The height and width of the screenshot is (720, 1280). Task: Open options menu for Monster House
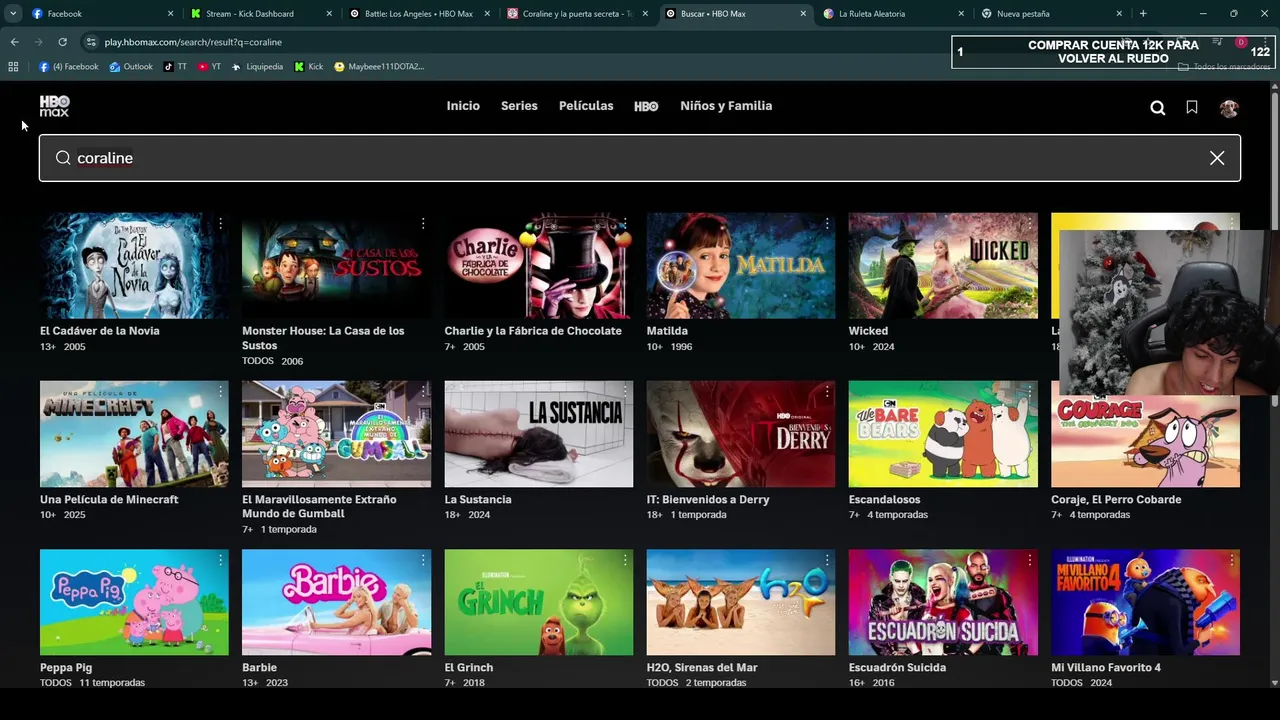point(423,224)
